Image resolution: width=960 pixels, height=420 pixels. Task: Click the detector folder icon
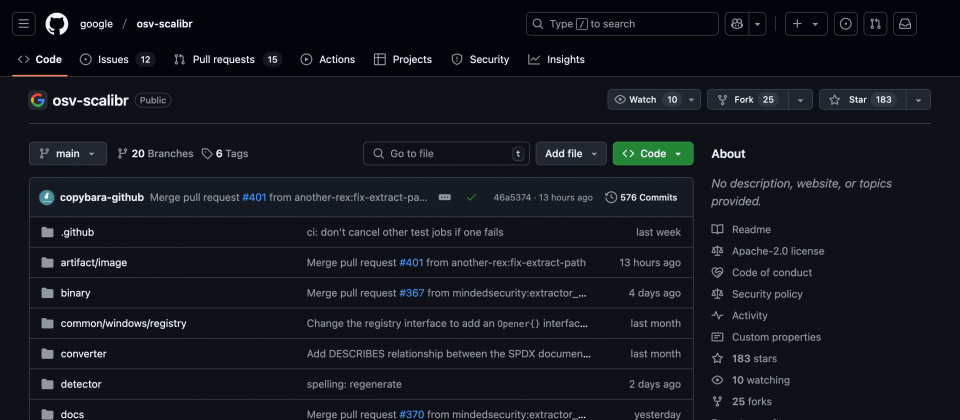point(47,384)
